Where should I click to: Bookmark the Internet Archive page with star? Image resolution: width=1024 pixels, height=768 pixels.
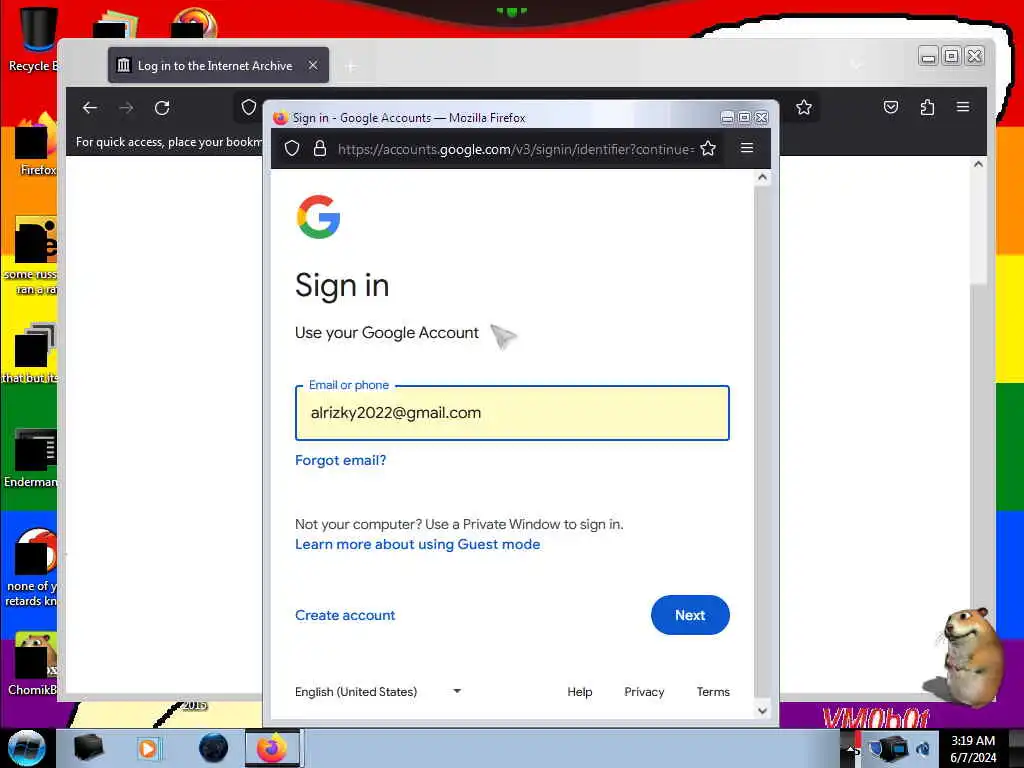[x=804, y=108]
